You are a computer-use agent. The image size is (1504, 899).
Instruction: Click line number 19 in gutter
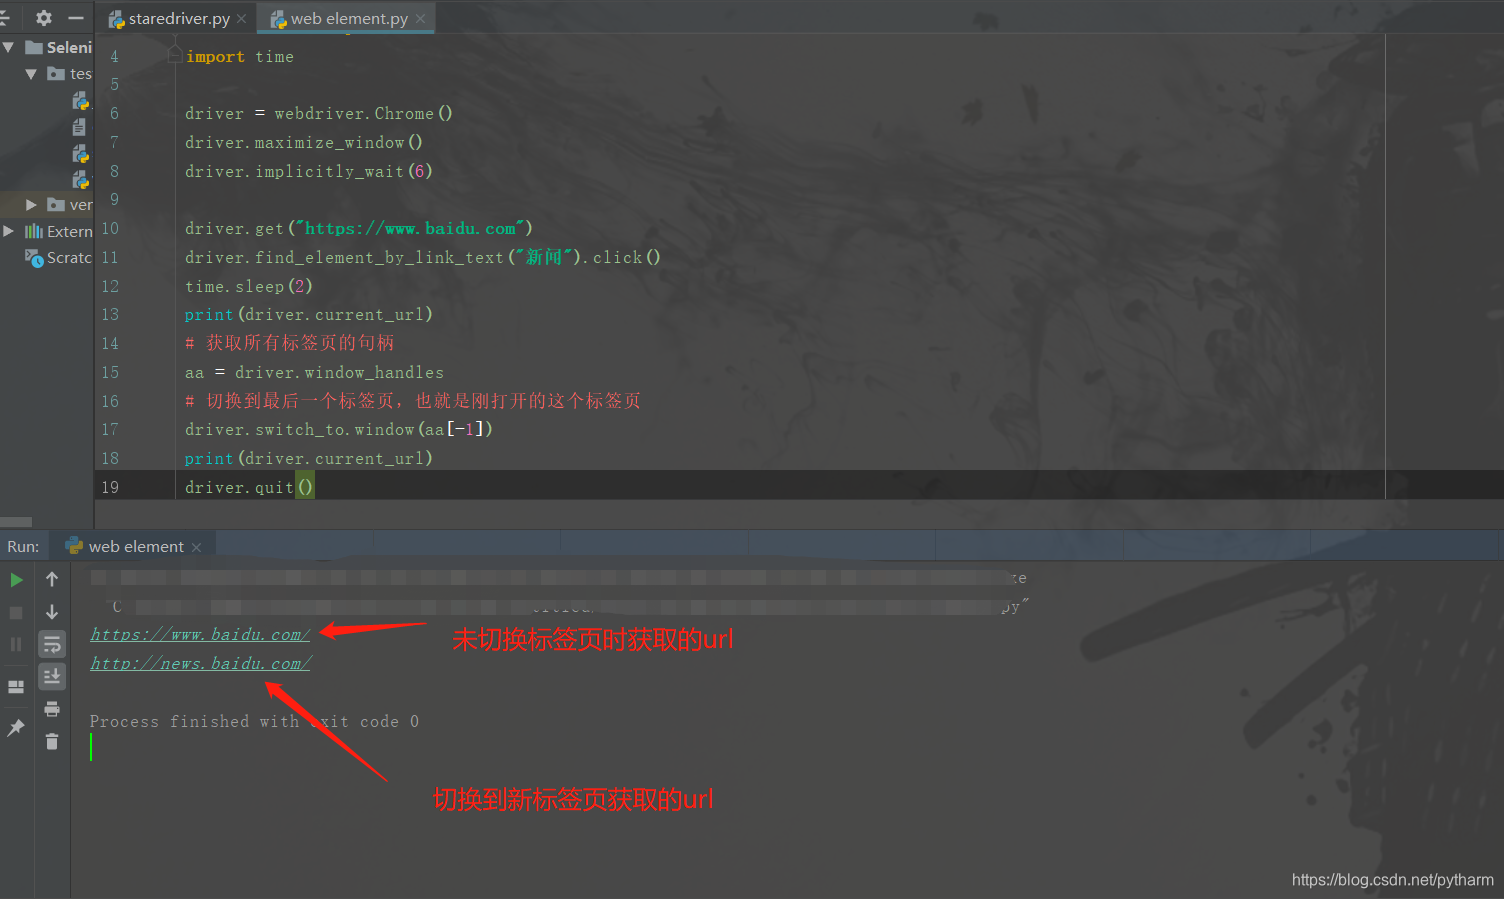click(110, 487)
